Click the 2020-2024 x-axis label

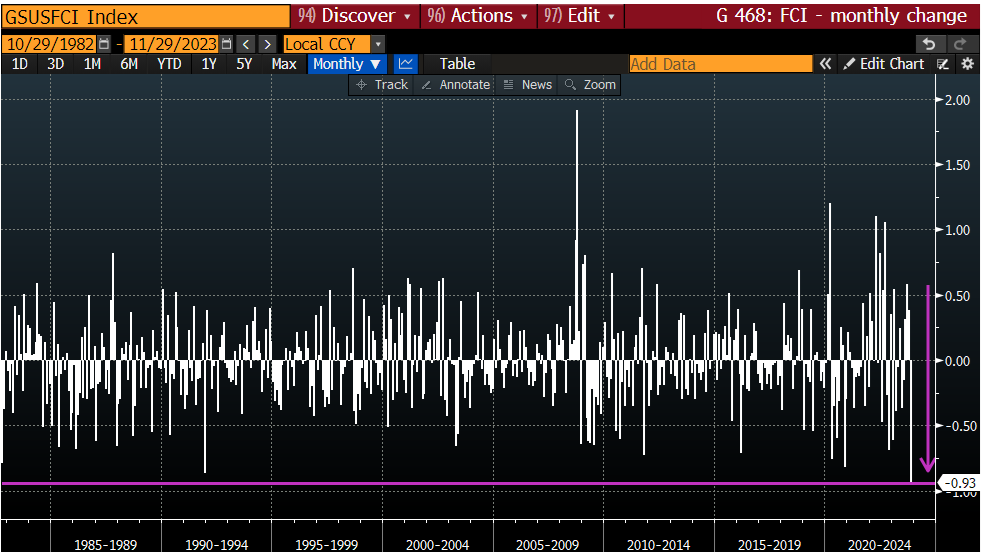point(879,545)
